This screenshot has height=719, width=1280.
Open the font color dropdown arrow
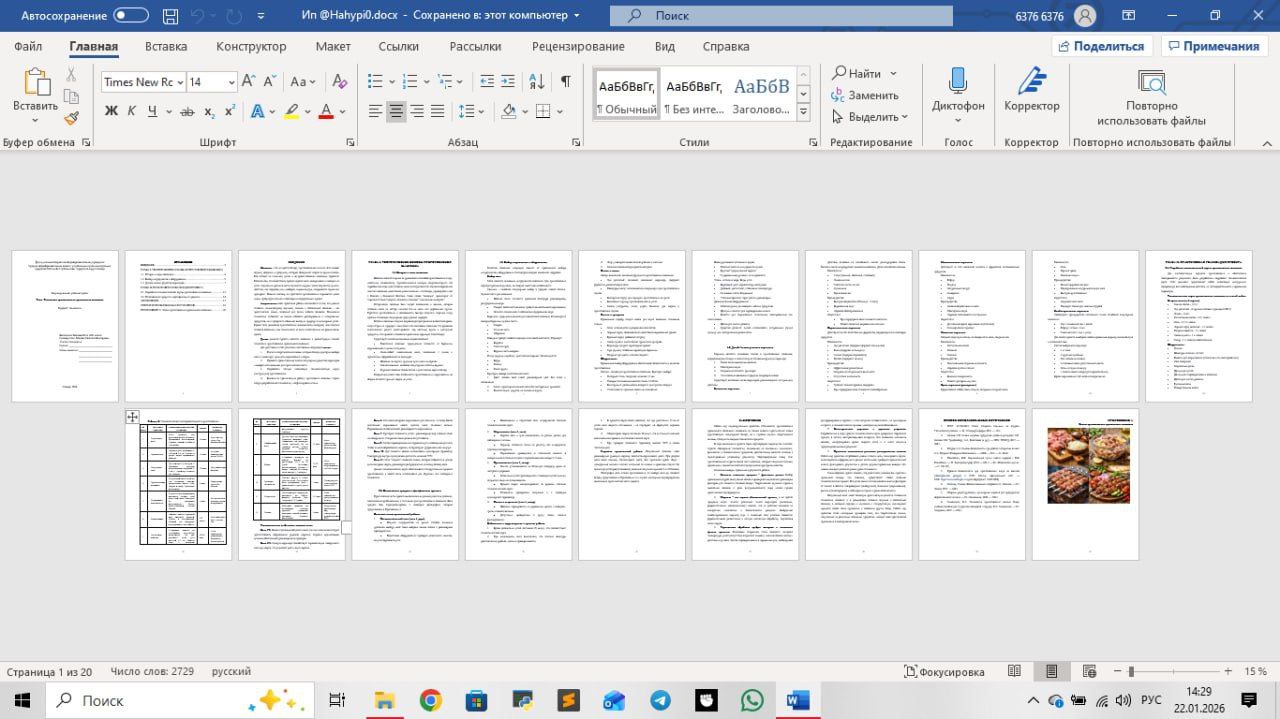(x=340, y=111)
